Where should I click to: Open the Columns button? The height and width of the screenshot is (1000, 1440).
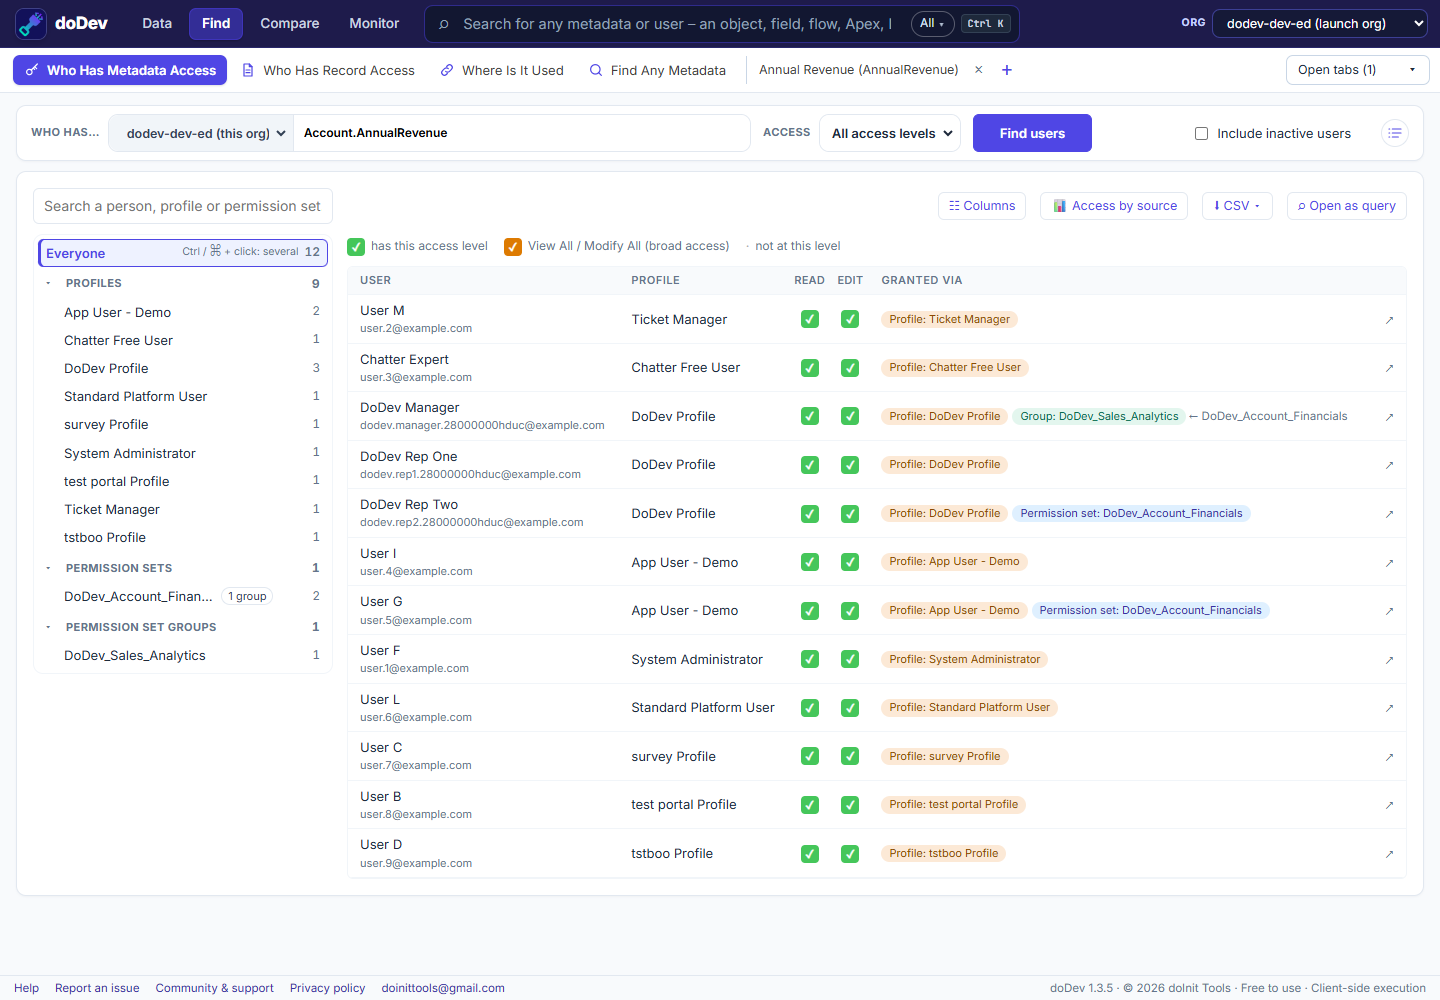pyautogui.click(x=982, y=206)
